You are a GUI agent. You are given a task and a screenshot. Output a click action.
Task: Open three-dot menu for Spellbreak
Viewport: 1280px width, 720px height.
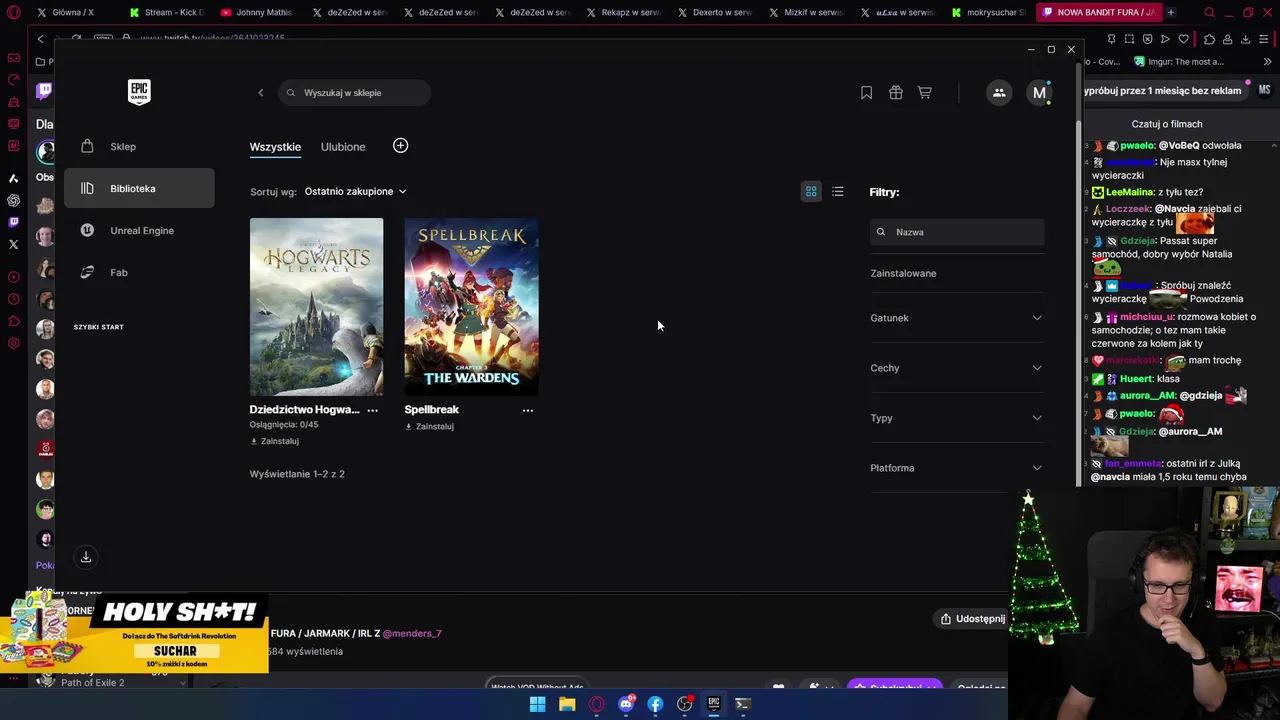(528, 410)
